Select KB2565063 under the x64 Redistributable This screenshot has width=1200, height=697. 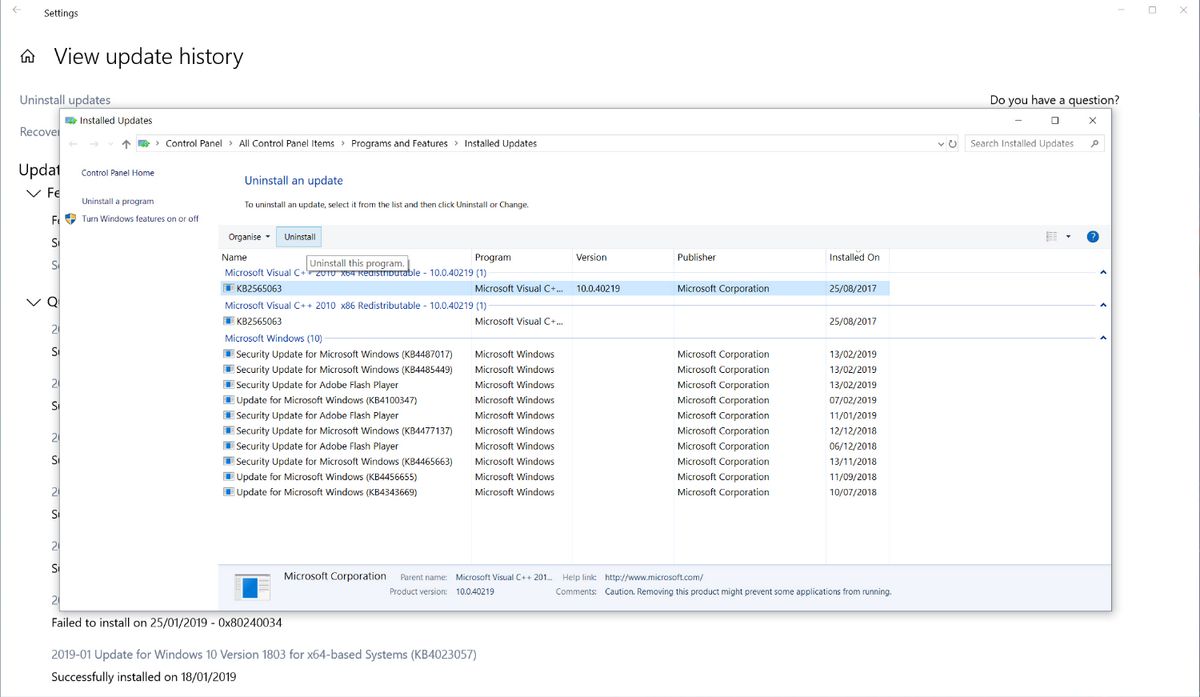tap(554, 288)
